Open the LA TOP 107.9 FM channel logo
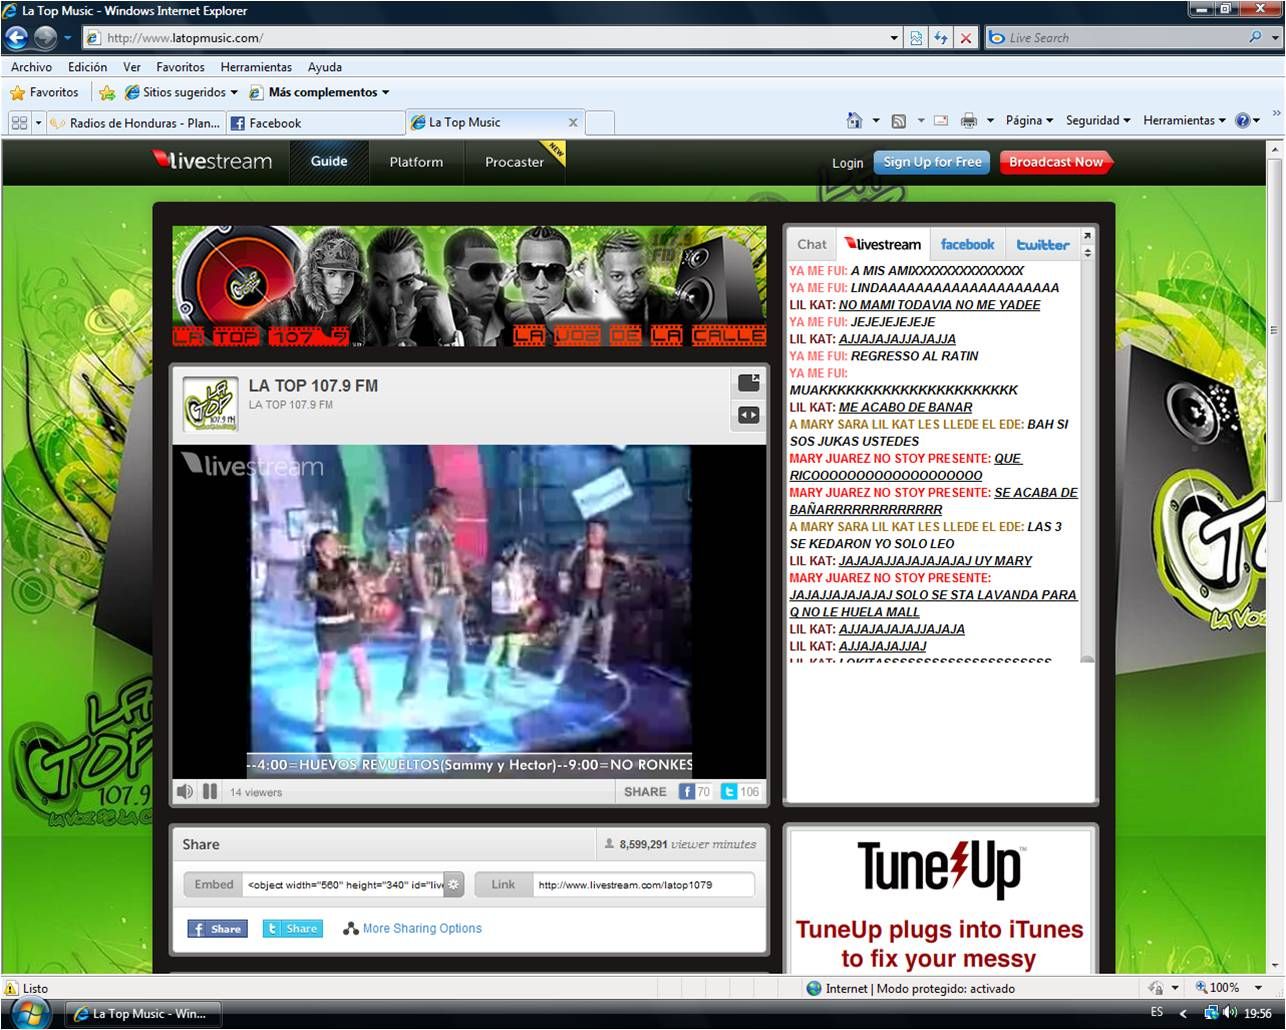This screenshot has height=1030, width=1286. (x=210, y=404)
